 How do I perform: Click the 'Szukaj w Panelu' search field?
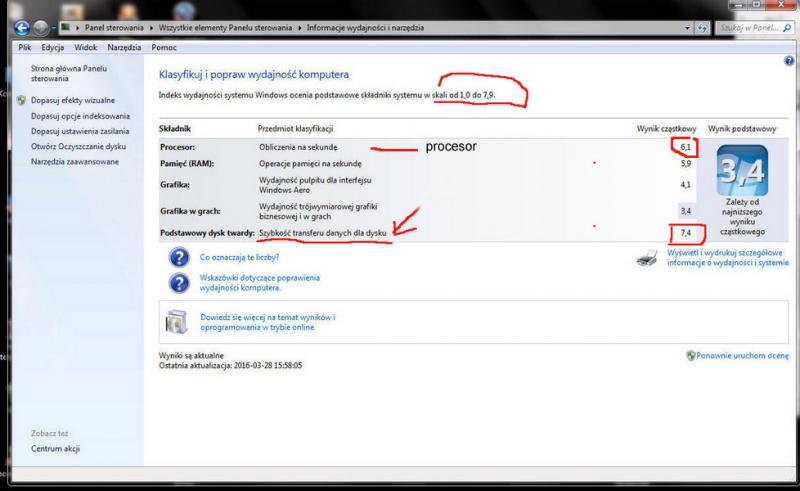pos(750,28)
